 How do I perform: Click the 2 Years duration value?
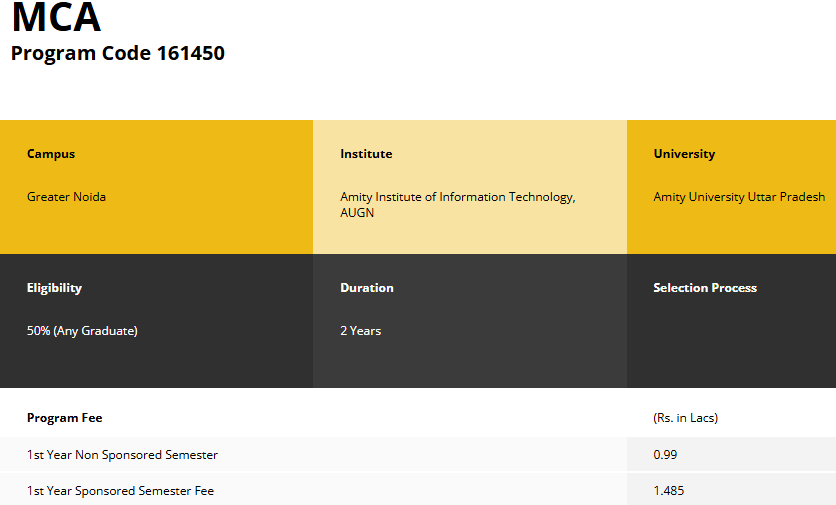(x=360, y=331)
